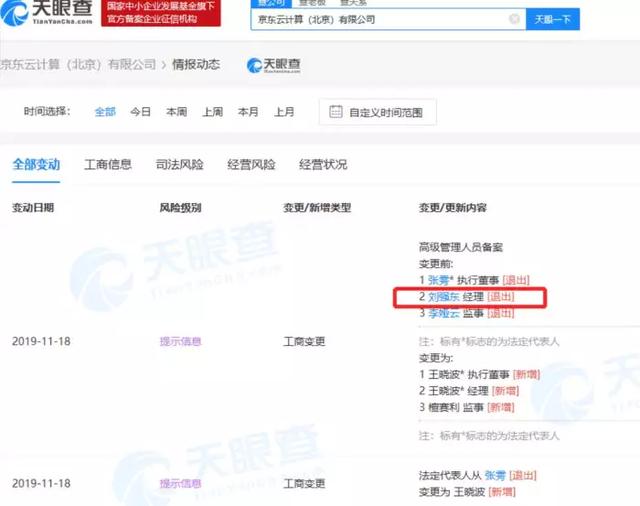640x506 pixels.
Task: Switch to the 全部变动 tab
Action: pyautogui.click(x=36, y=164)
